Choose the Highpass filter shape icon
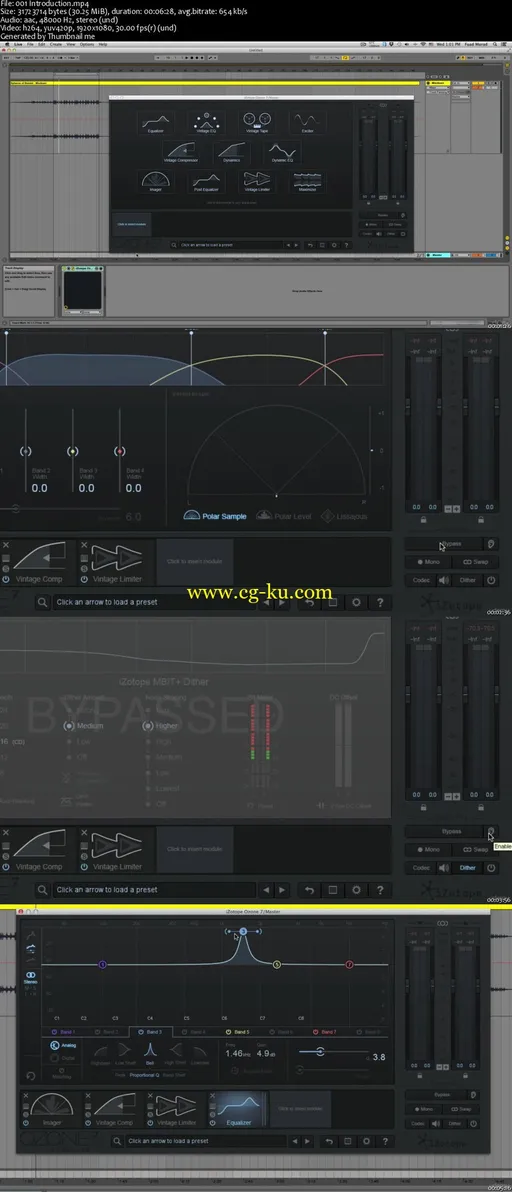Screen dimensions: 512x1192 tap(100, 1054)
